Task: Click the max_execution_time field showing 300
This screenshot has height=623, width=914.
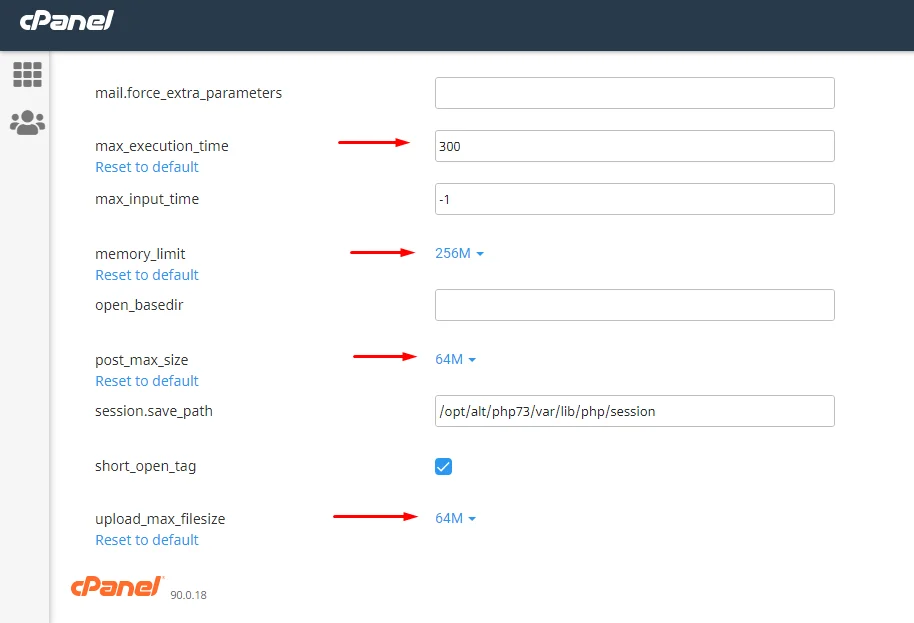Action: point(635,146)
